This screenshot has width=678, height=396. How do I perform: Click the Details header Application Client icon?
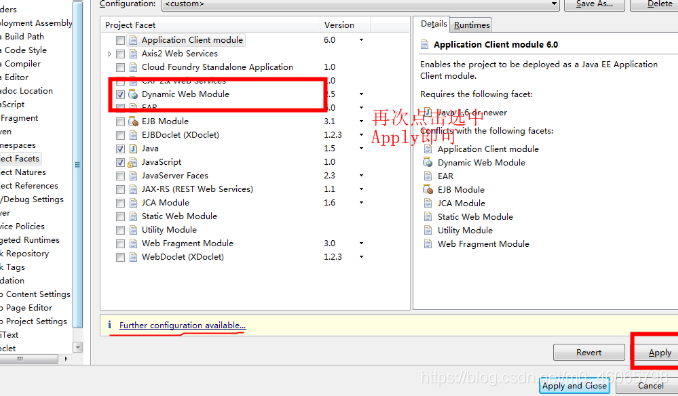point(425,45)
